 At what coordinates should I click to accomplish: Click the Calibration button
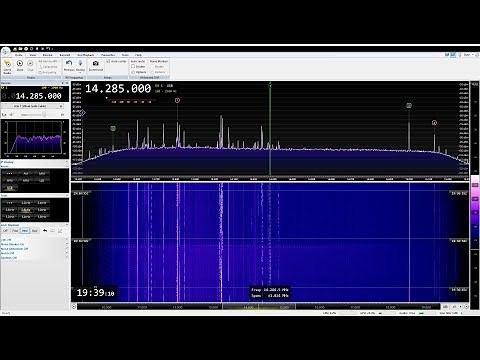pos(48,67)
